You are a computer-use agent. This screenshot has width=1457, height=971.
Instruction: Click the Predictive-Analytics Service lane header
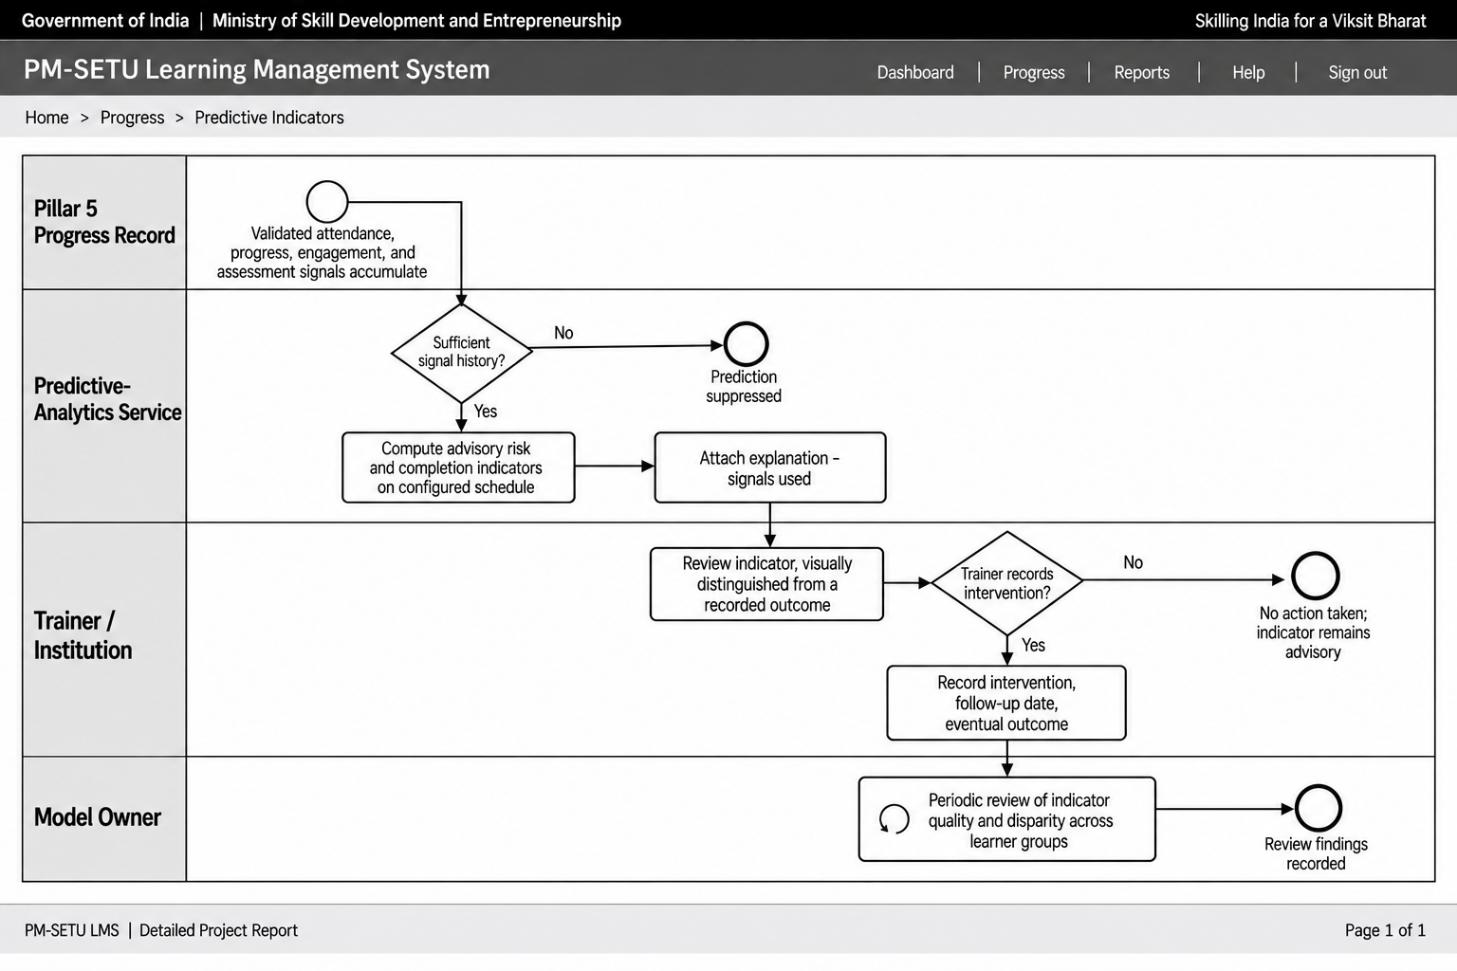pyautogui.click(x=104, y=405)
